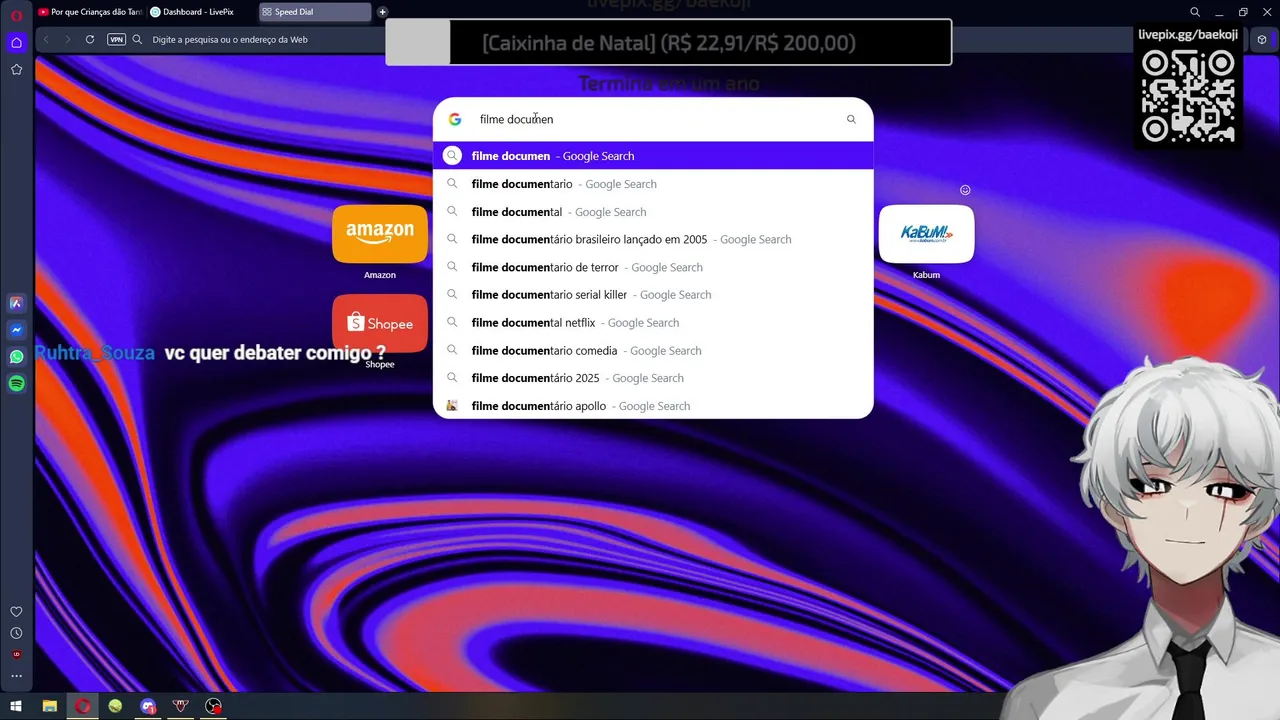The width and height of the screenshot is (1280, 720).
Task: Open WhatsApp in sidebar
Action: [16, 357]
